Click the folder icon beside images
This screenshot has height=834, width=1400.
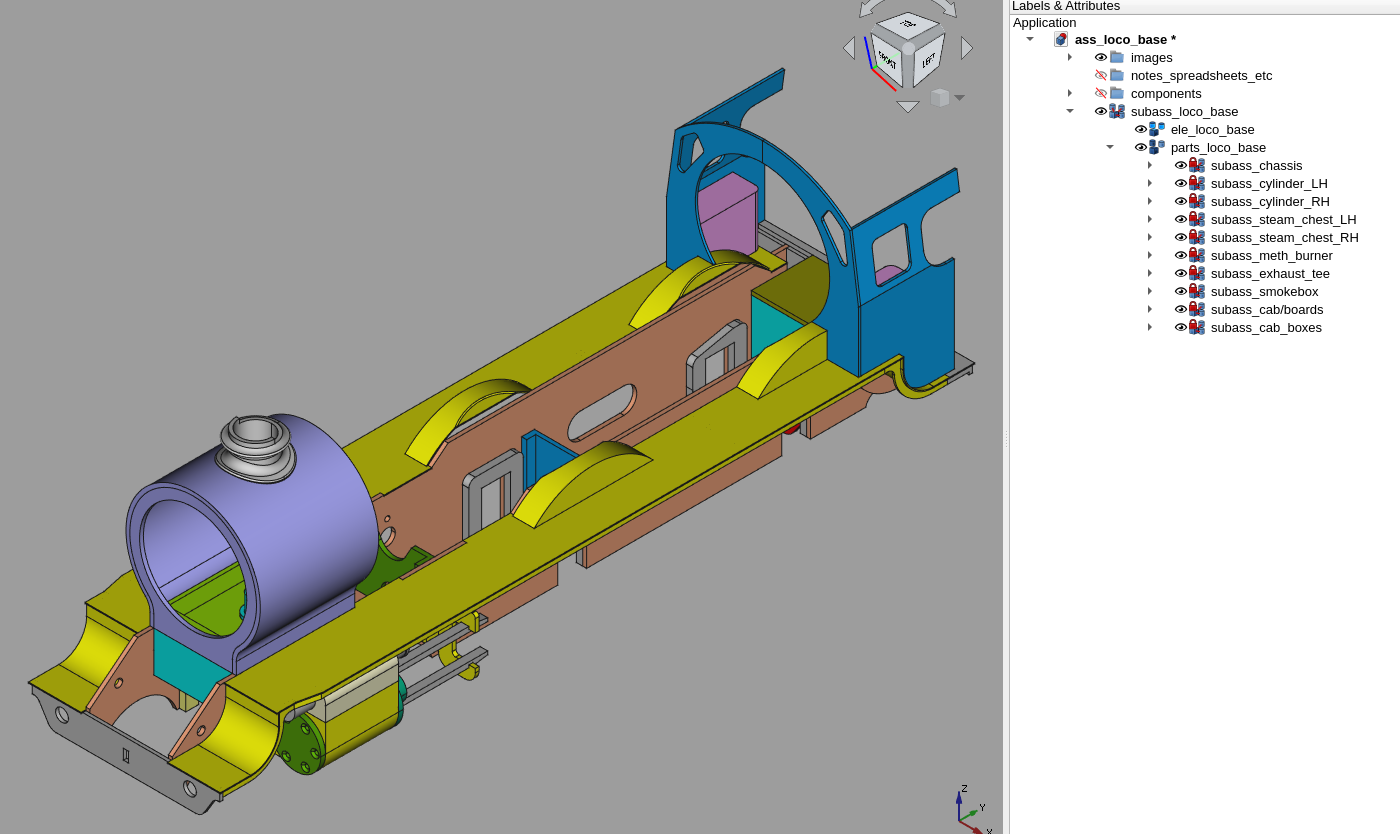(x=1116, y=57)
